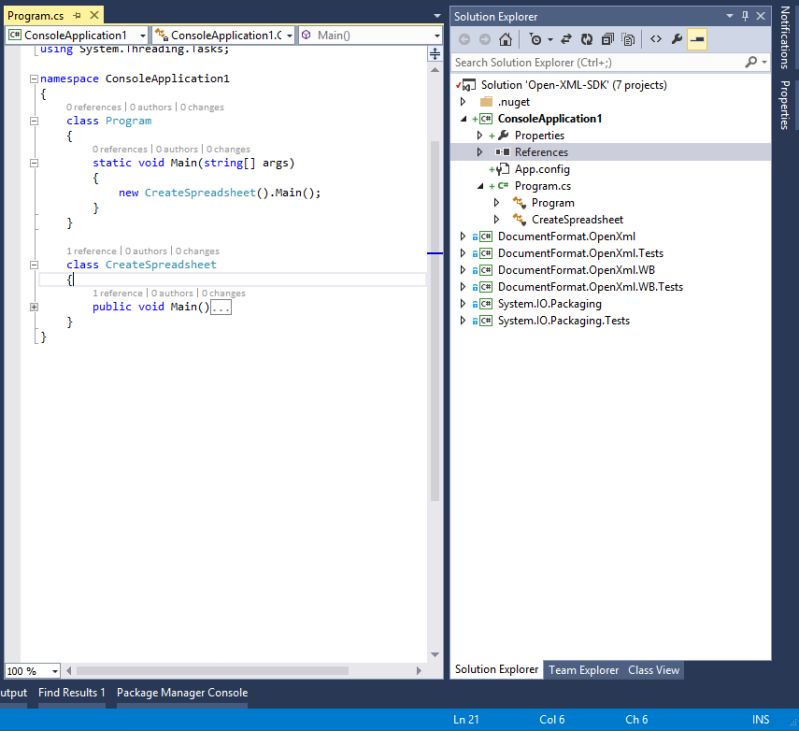Image resolution: width=799 pixels, height=731 pixels.
Task: Click the wrench icon beside Properties node
Action: (503, 136)
